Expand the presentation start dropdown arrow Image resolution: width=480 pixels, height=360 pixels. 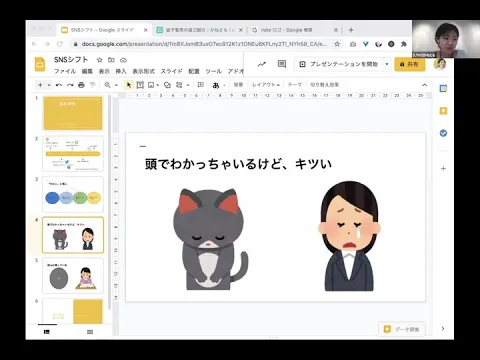click(x=387, y=64)
